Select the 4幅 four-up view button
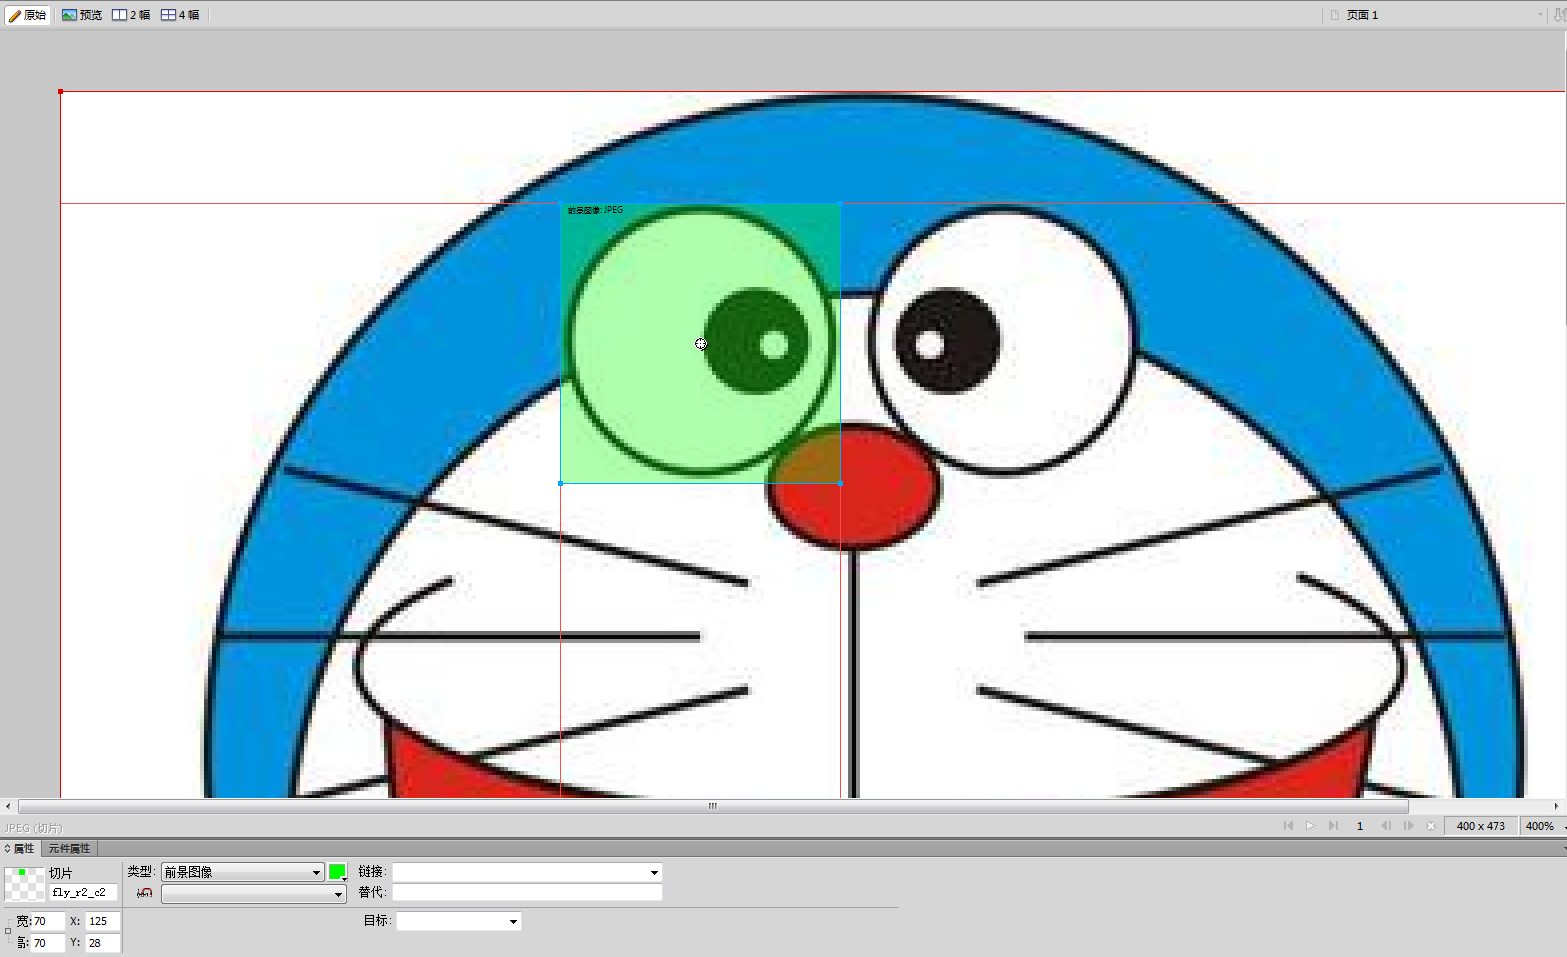 [x=181, y=15]
